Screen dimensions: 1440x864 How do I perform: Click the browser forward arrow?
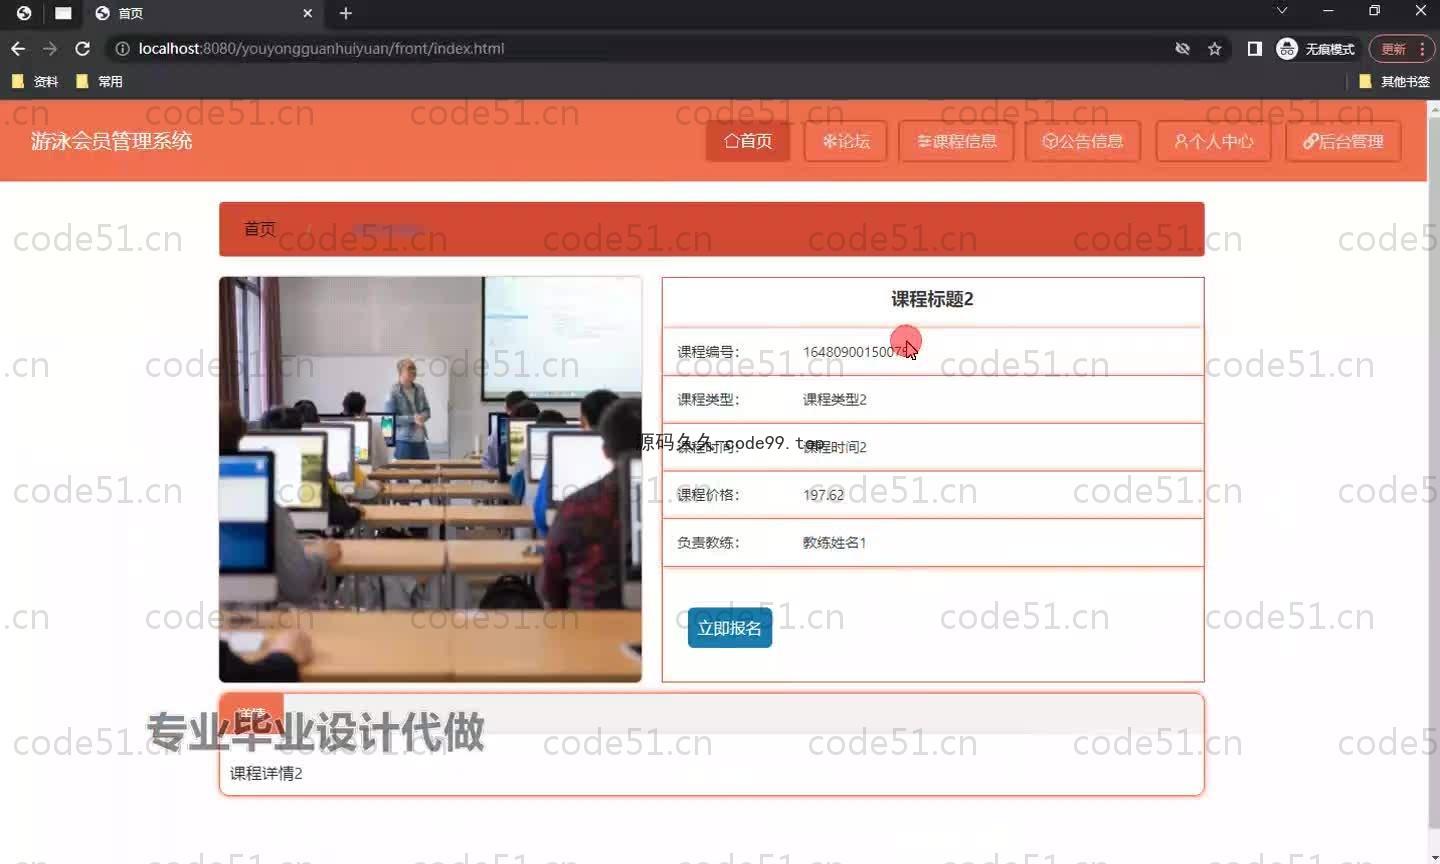(x=50, y=48)
